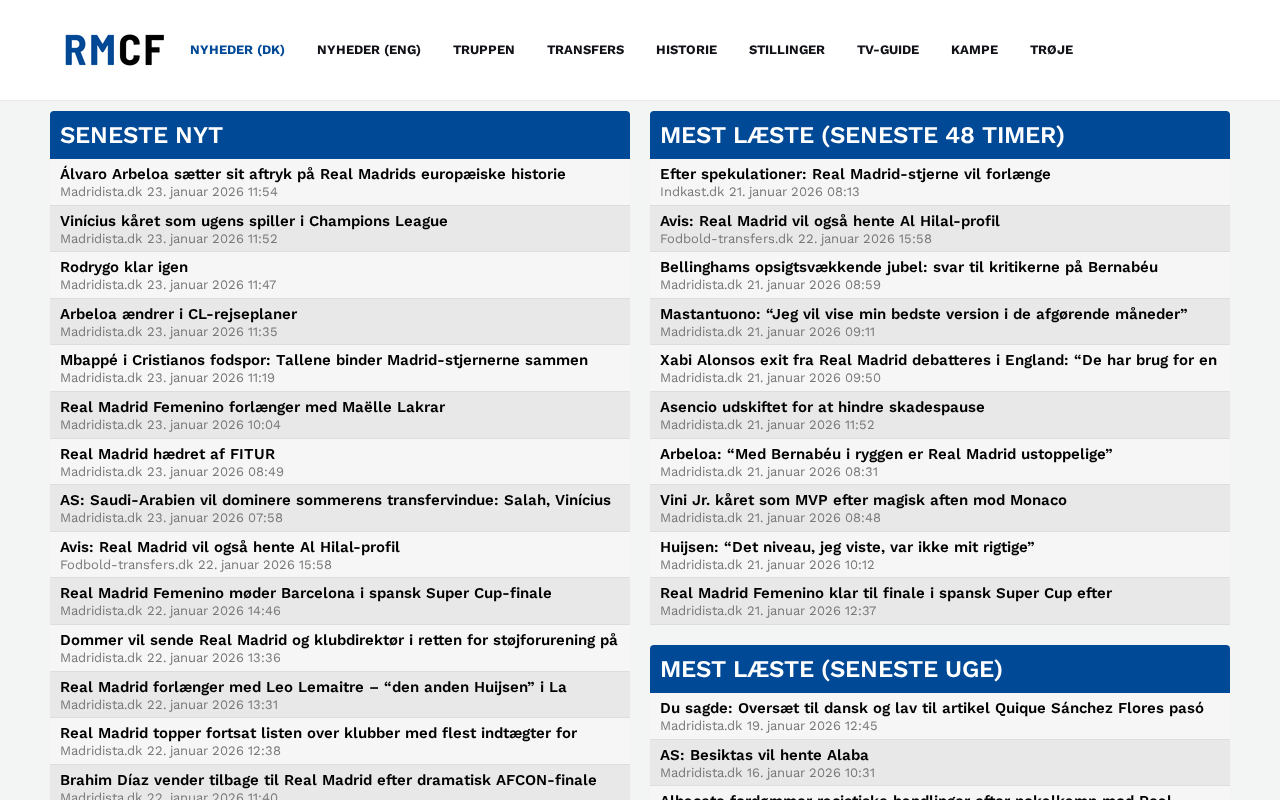Open the Transfers menu item

point(585,50)
